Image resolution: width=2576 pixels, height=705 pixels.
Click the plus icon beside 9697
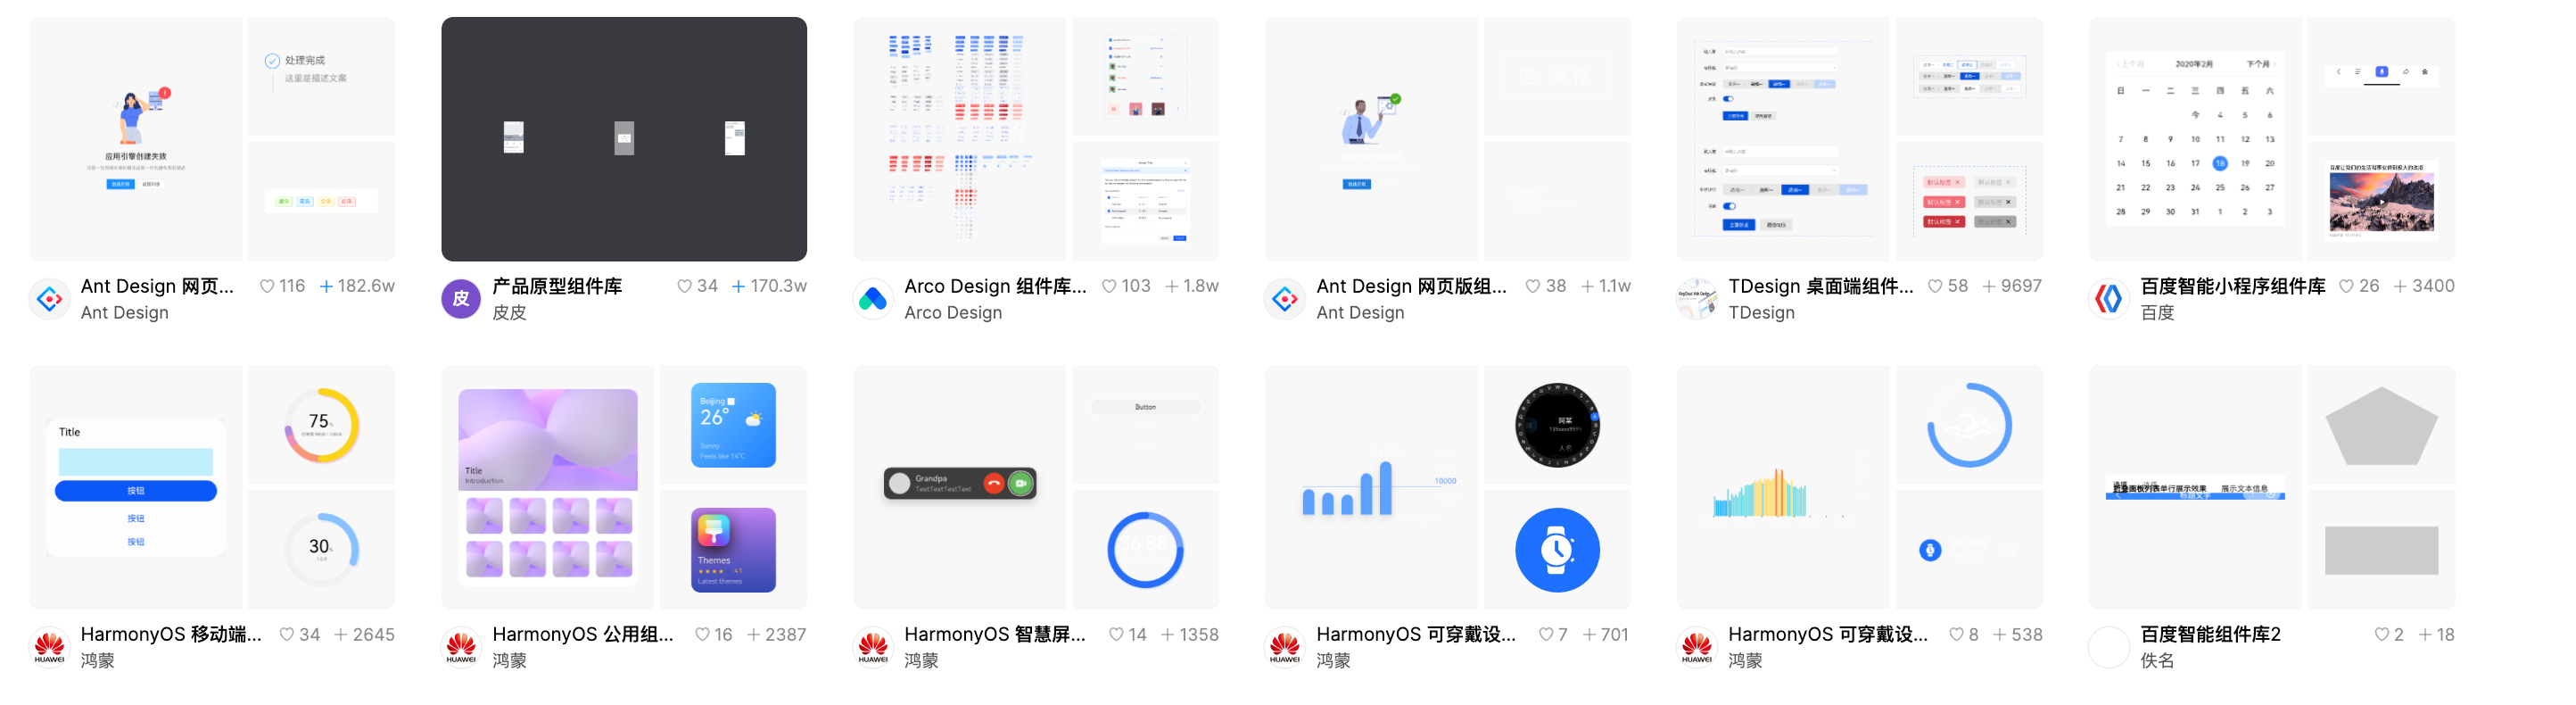coord(1989,286)
